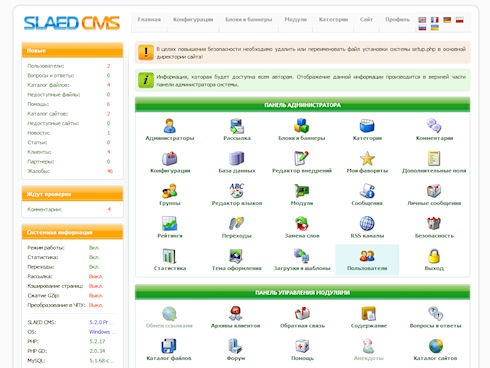Click the yellow exclamation security warning icon
This screenshot has width=490, height=368.
pos(146,53)
